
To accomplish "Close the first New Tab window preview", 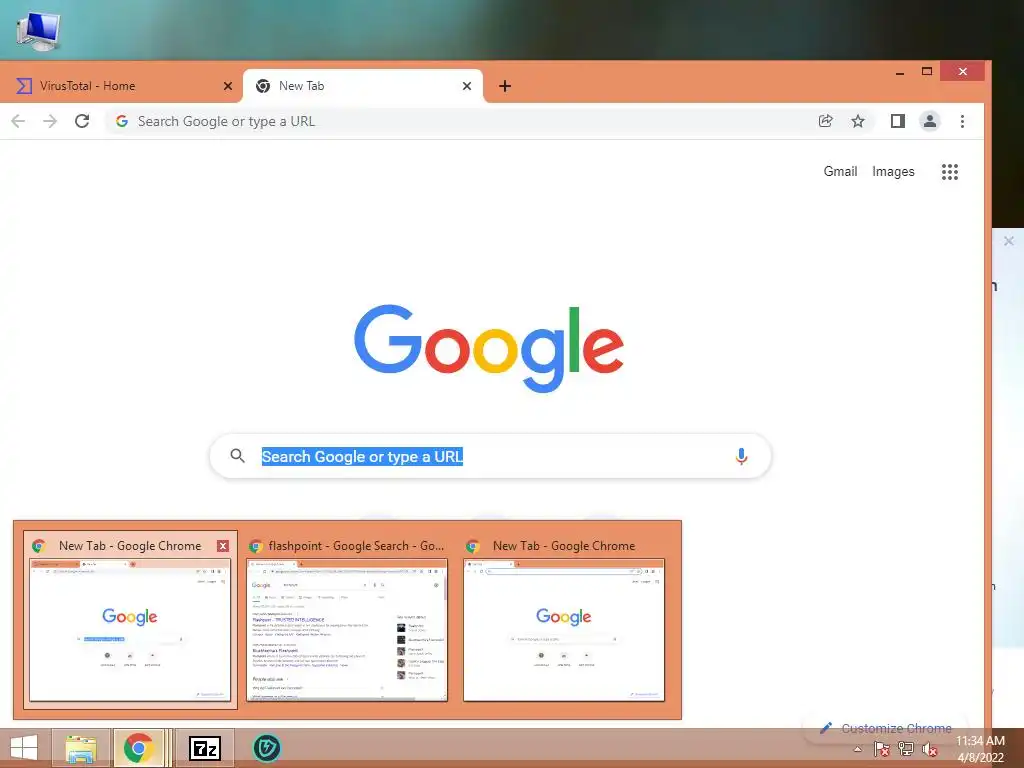I will click(223, 545).
